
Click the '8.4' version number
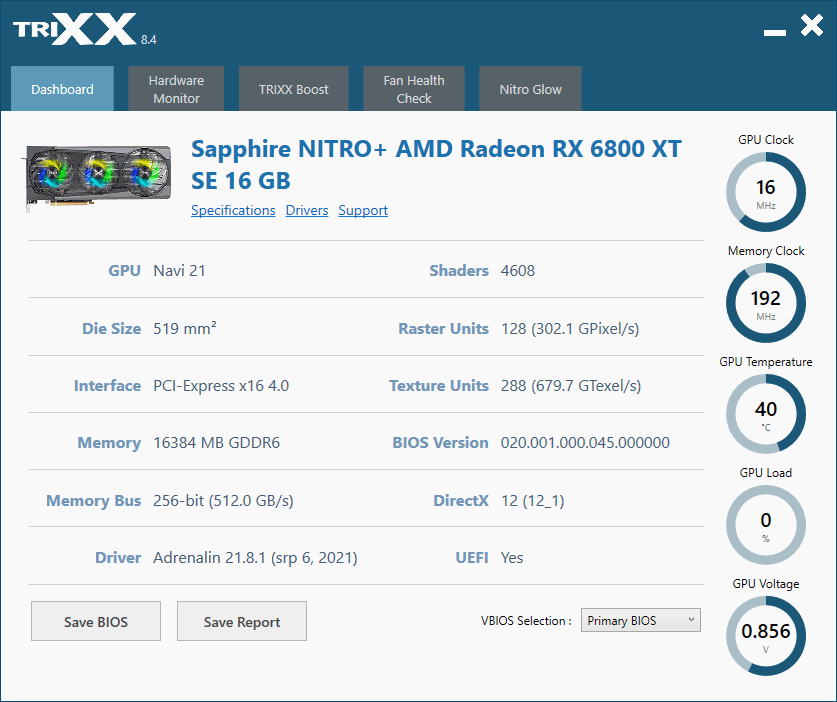[148, 40]
